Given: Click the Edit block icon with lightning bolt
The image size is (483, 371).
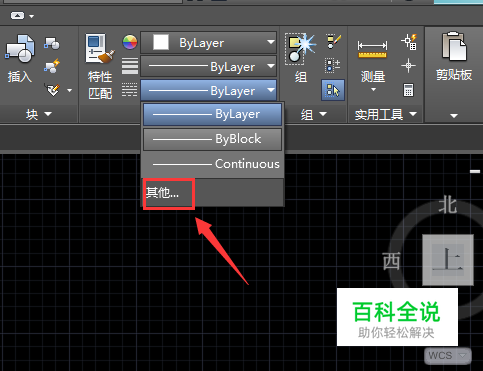Looking at the screenshot, I should point(52,66).
